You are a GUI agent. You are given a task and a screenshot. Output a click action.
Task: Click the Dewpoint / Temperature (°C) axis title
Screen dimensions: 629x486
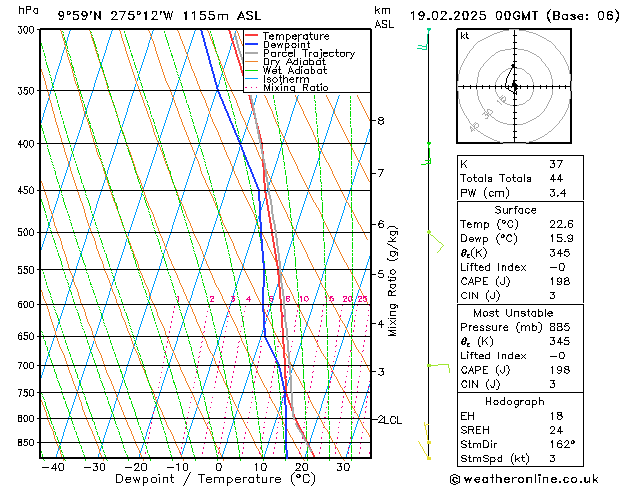pyautogui.click(x=215, y=479)
